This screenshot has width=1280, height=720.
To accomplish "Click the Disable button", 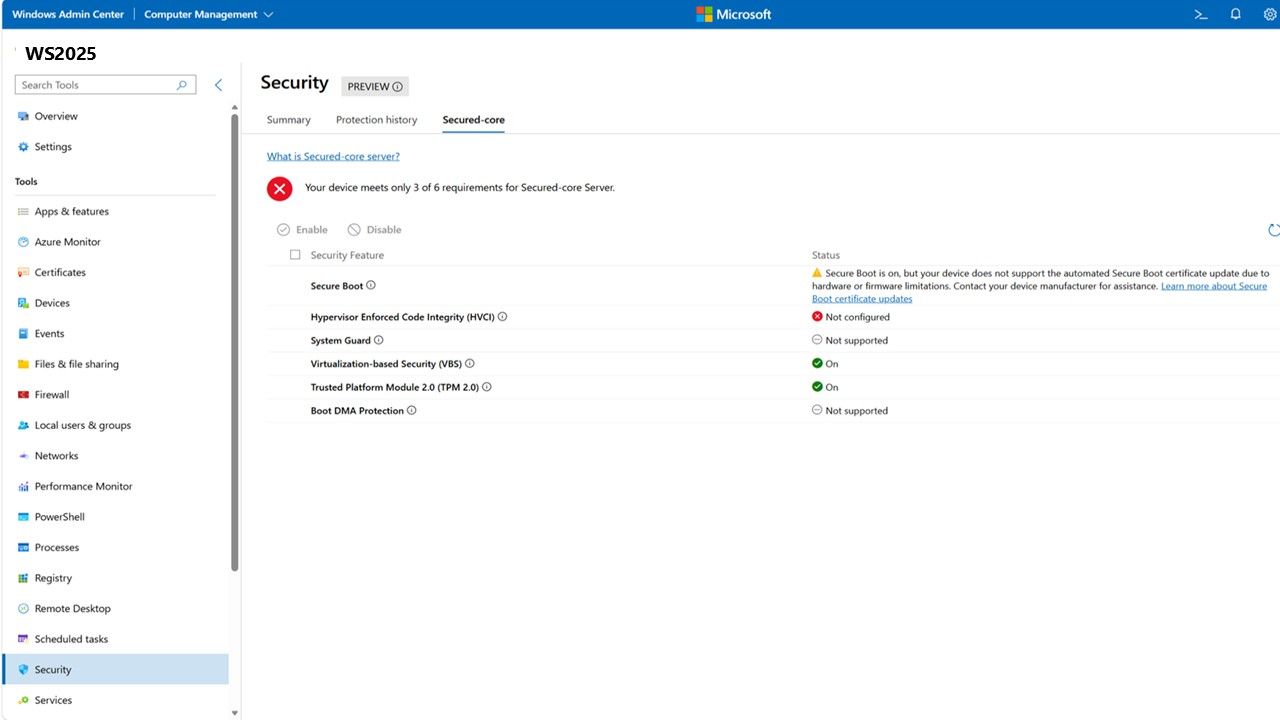I will pyautogui.click(x=375, y=230).
